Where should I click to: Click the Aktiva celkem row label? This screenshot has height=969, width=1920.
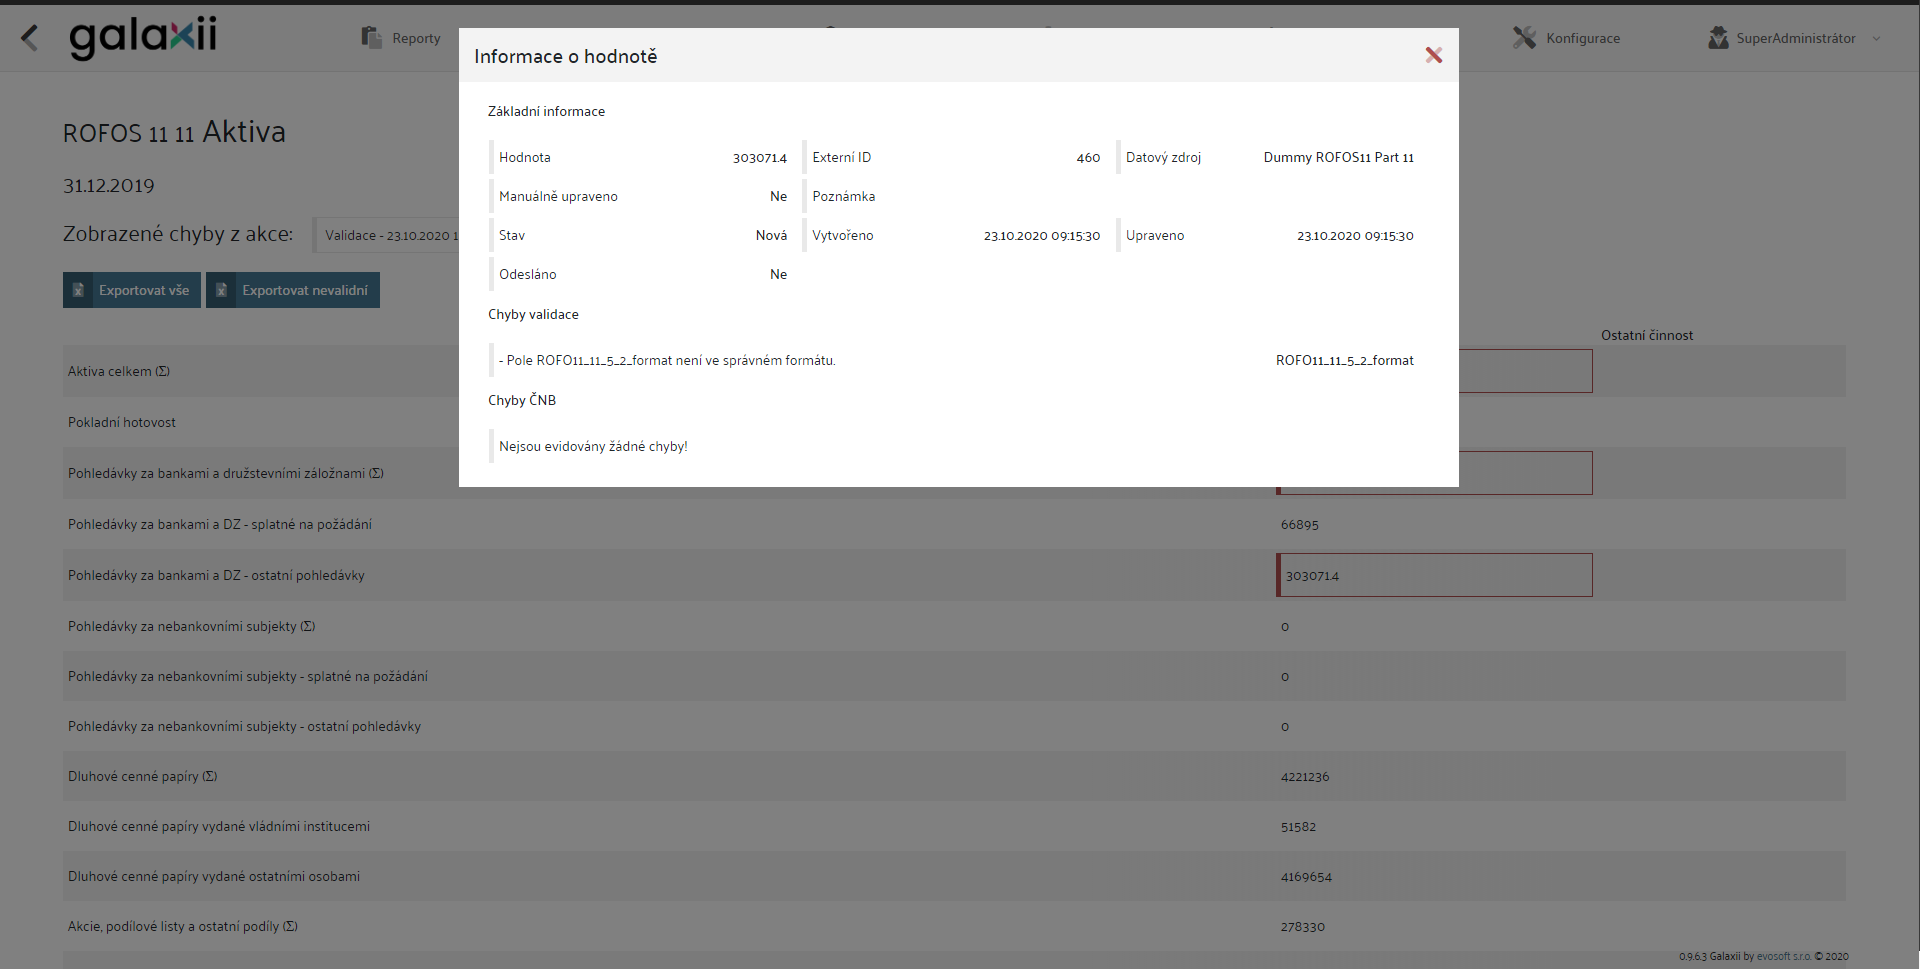coord(119,371)
